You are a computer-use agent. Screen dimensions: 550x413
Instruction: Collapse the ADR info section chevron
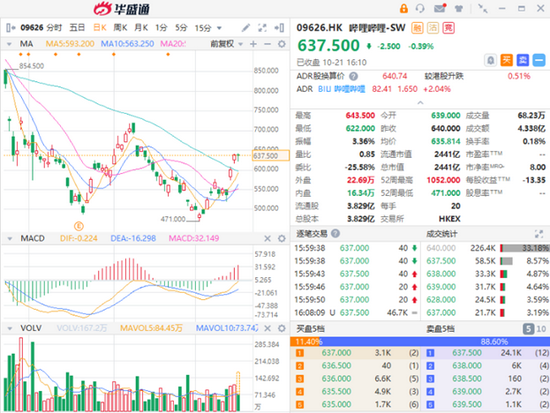pos(420,102)
